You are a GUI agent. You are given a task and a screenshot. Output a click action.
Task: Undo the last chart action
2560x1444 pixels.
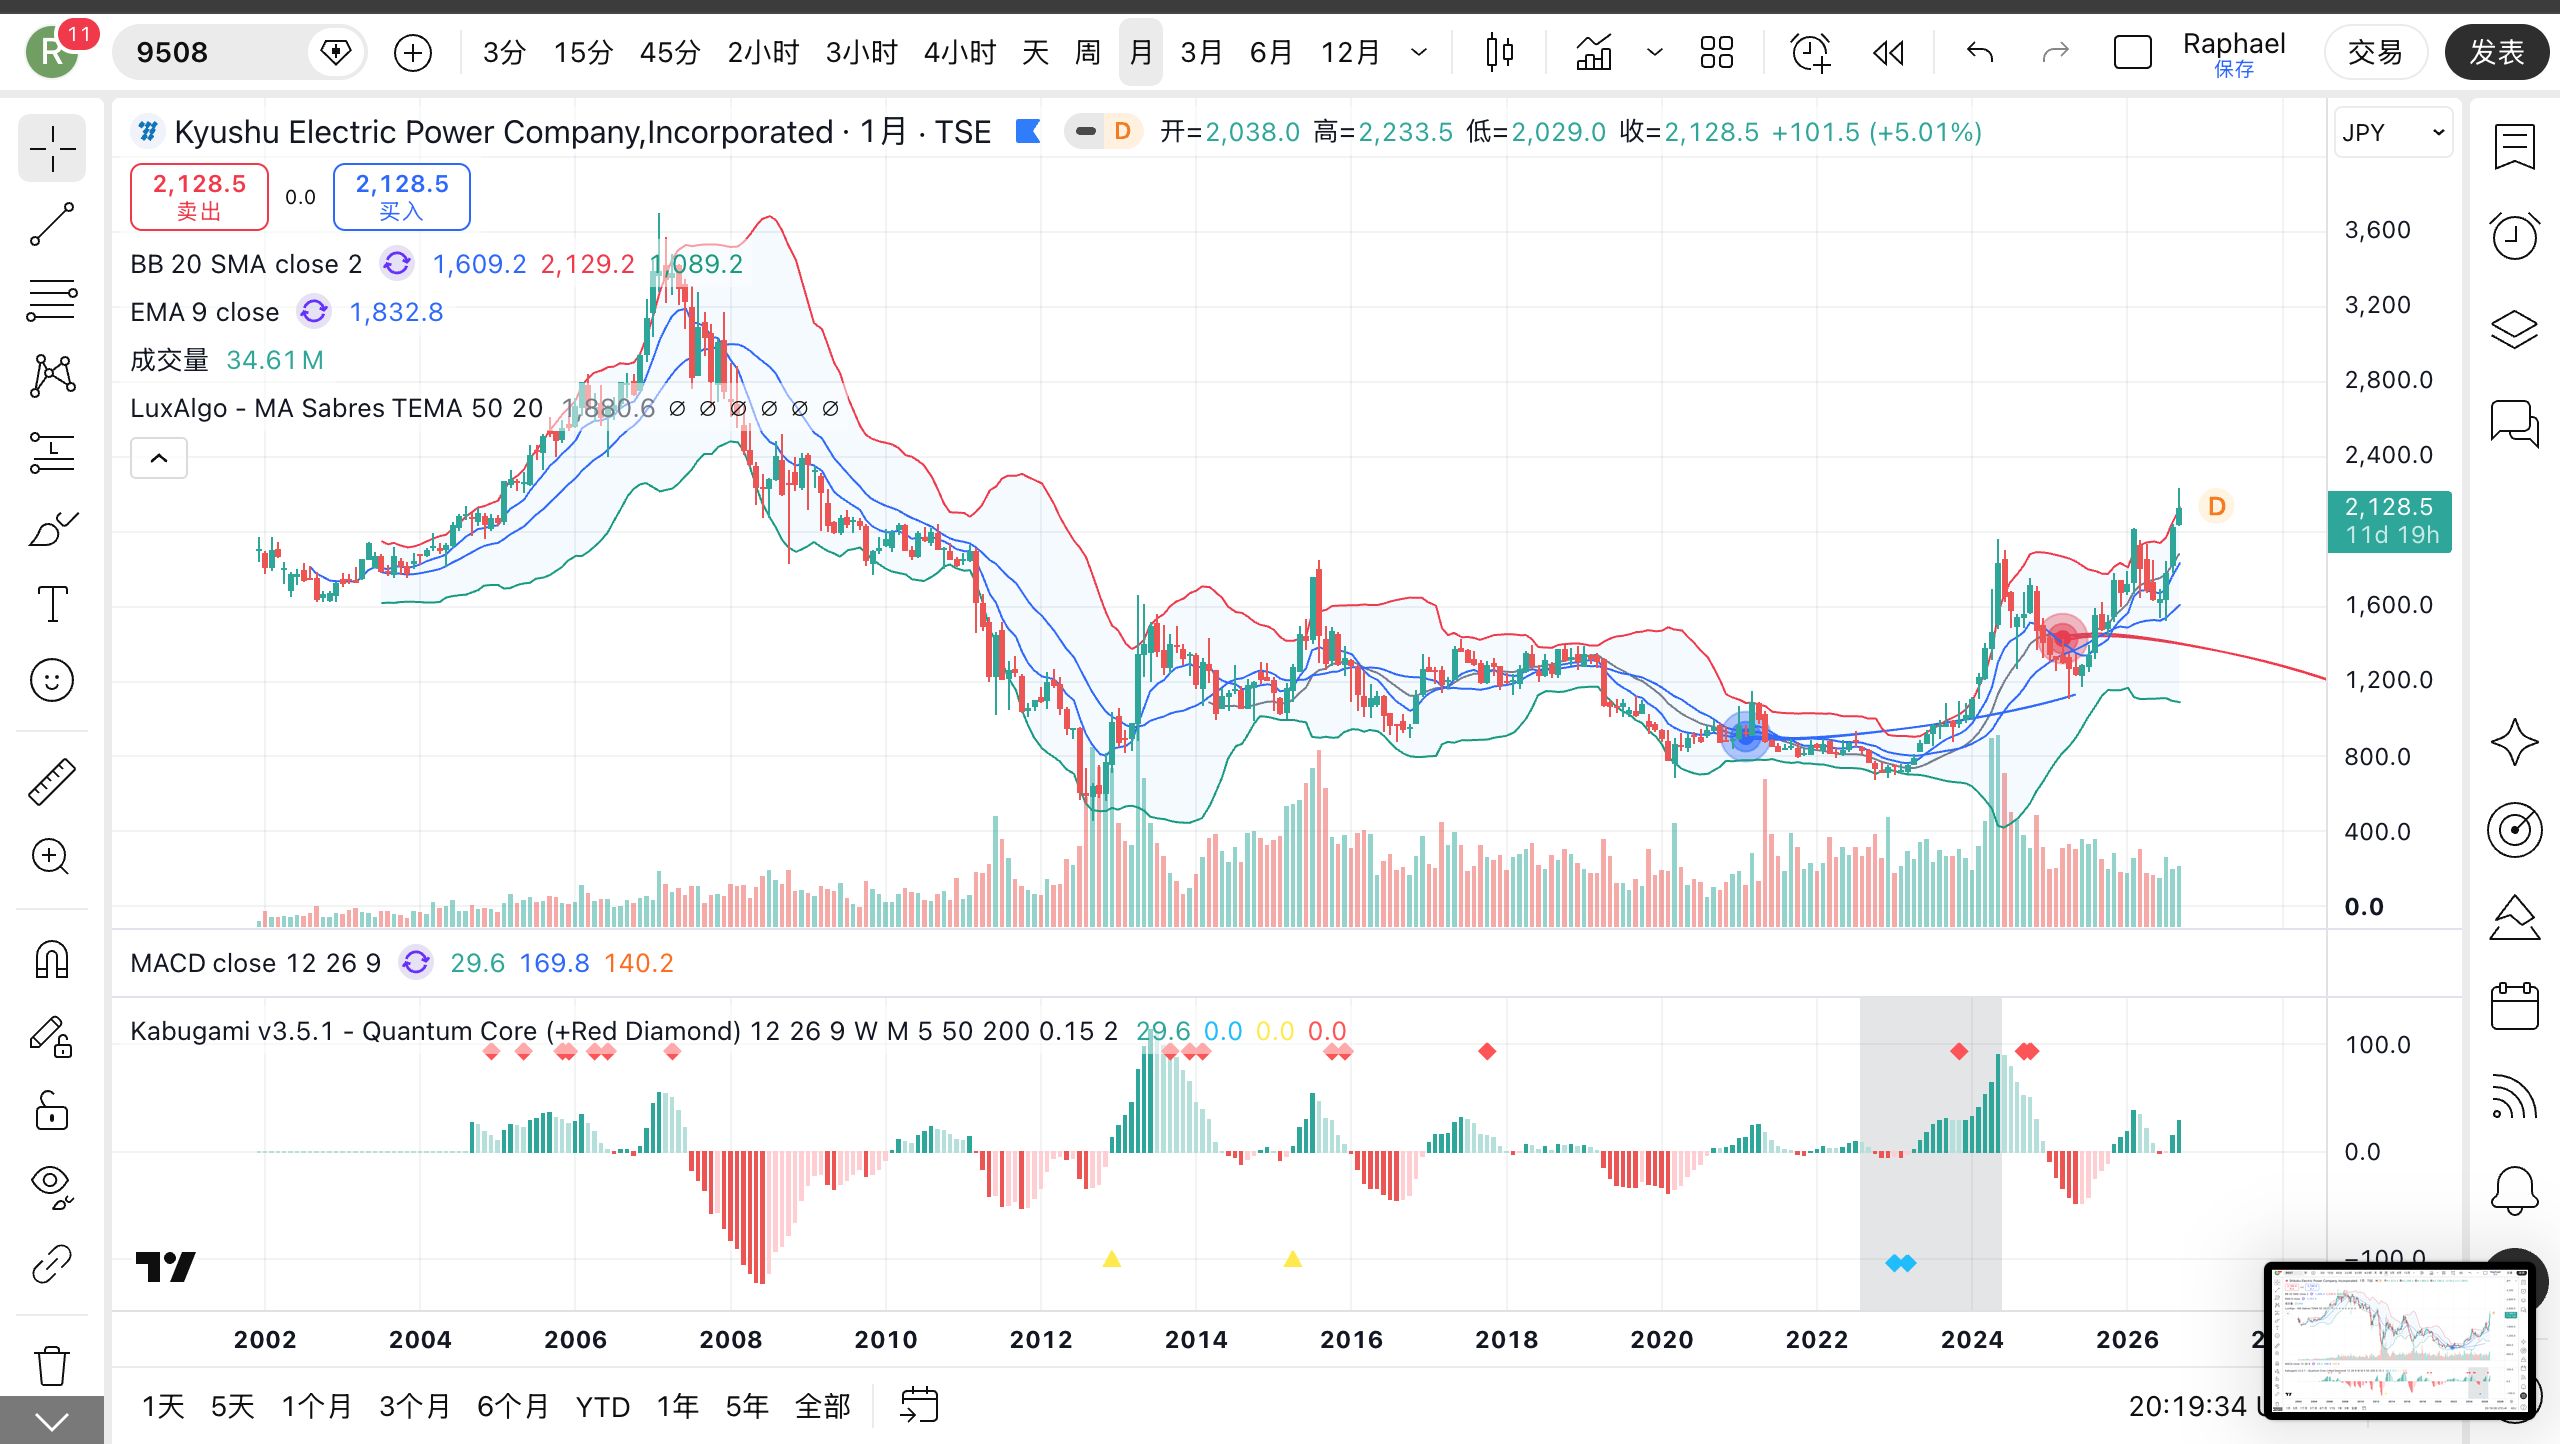1980,52
